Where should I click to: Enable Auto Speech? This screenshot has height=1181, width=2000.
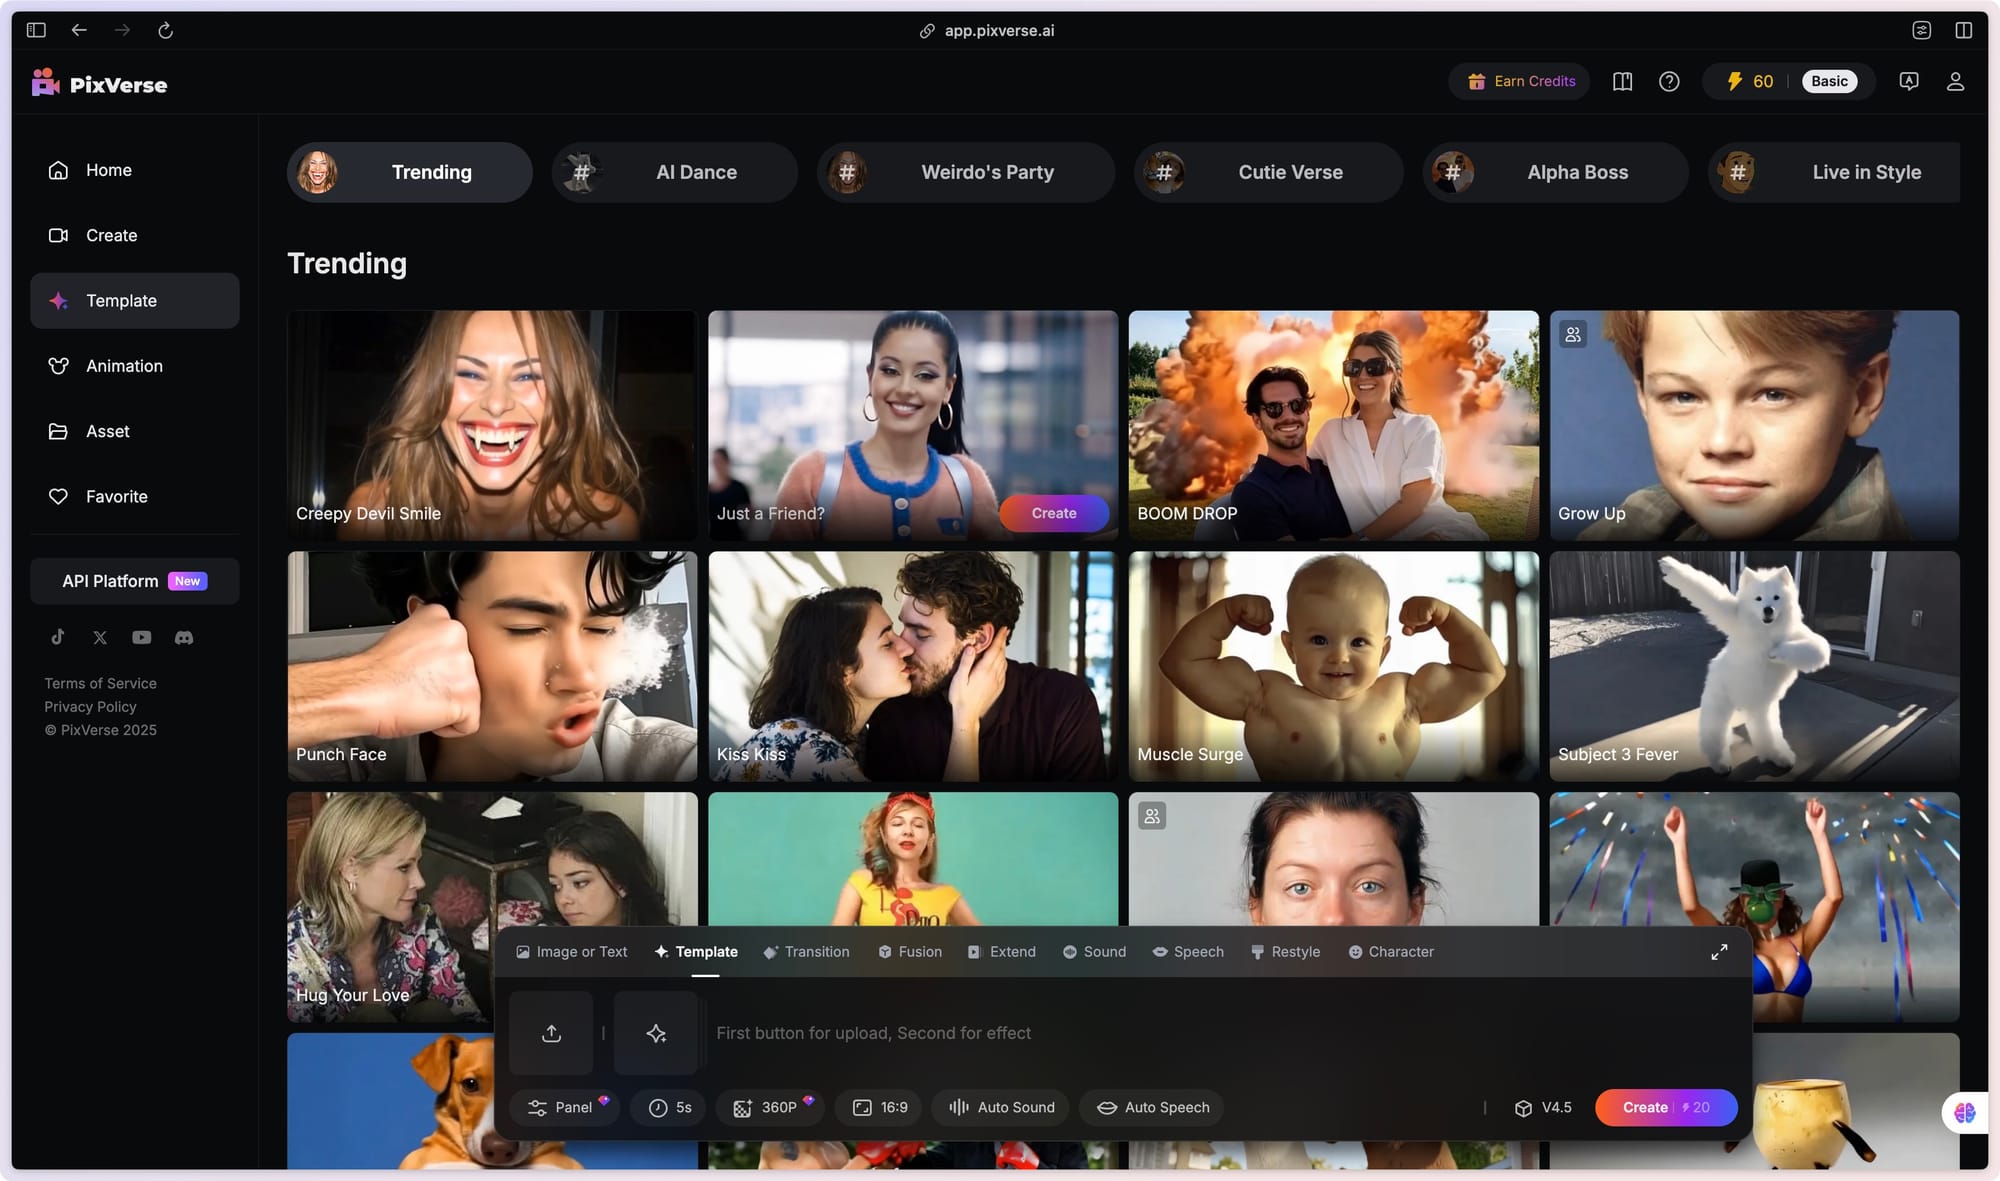click(1151, 1107)
